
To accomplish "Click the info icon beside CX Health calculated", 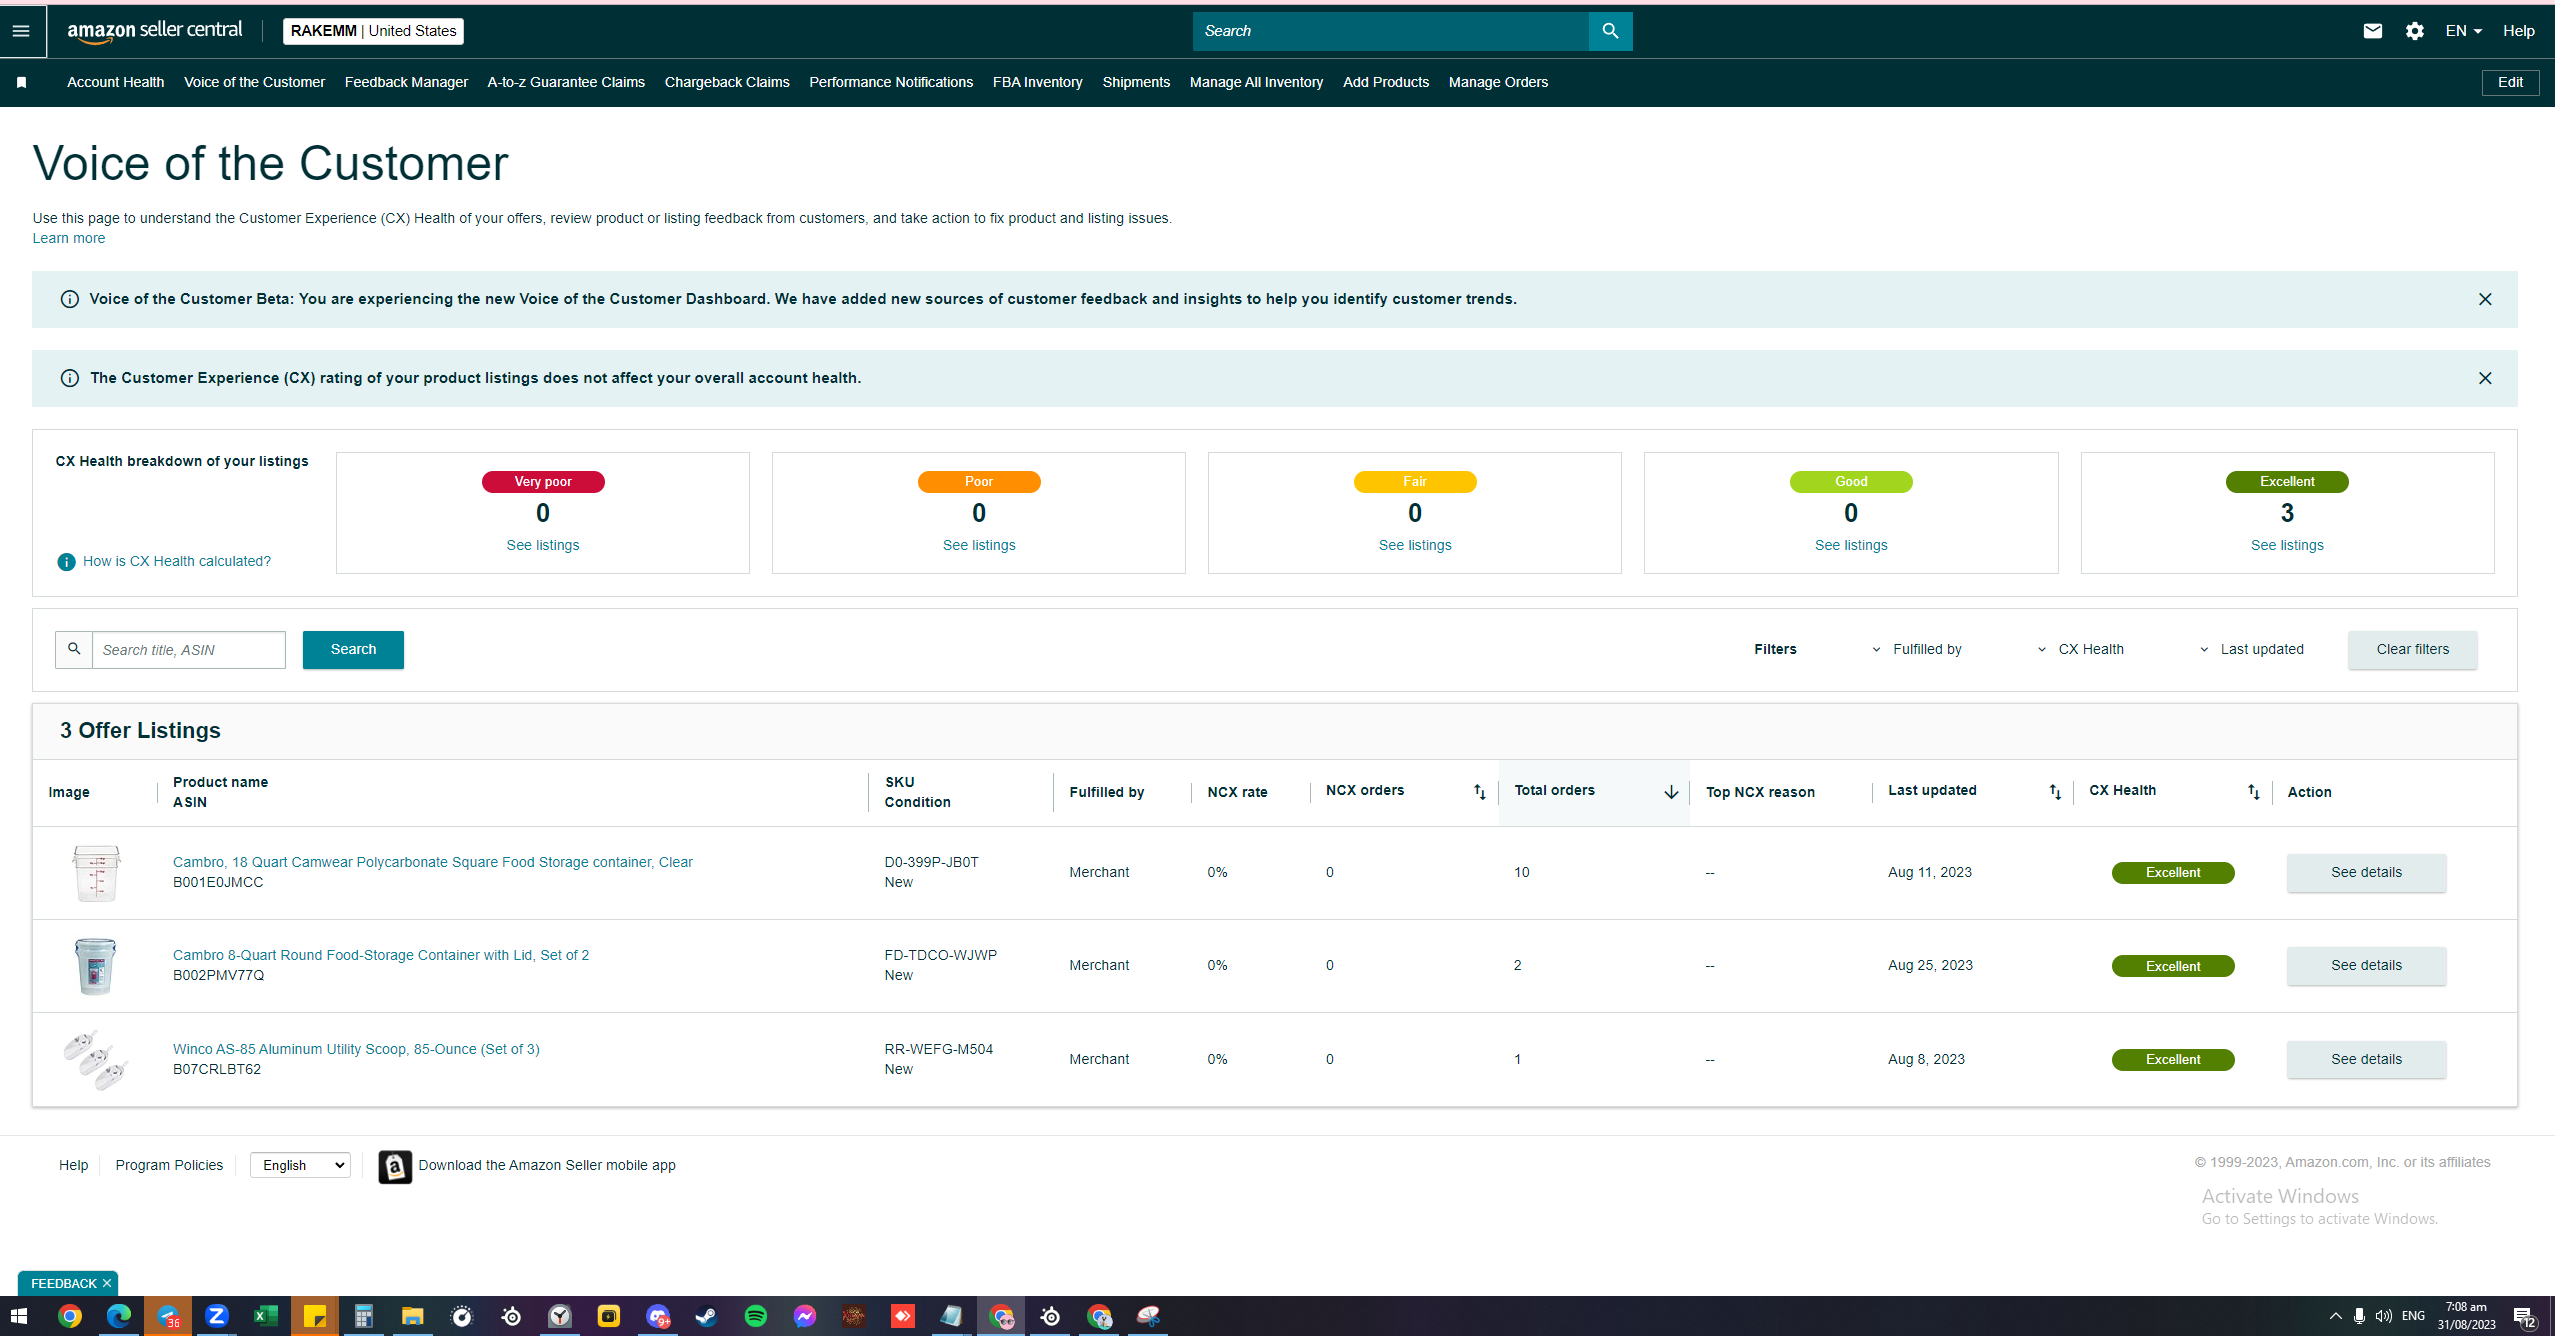I will pos(66,562).
